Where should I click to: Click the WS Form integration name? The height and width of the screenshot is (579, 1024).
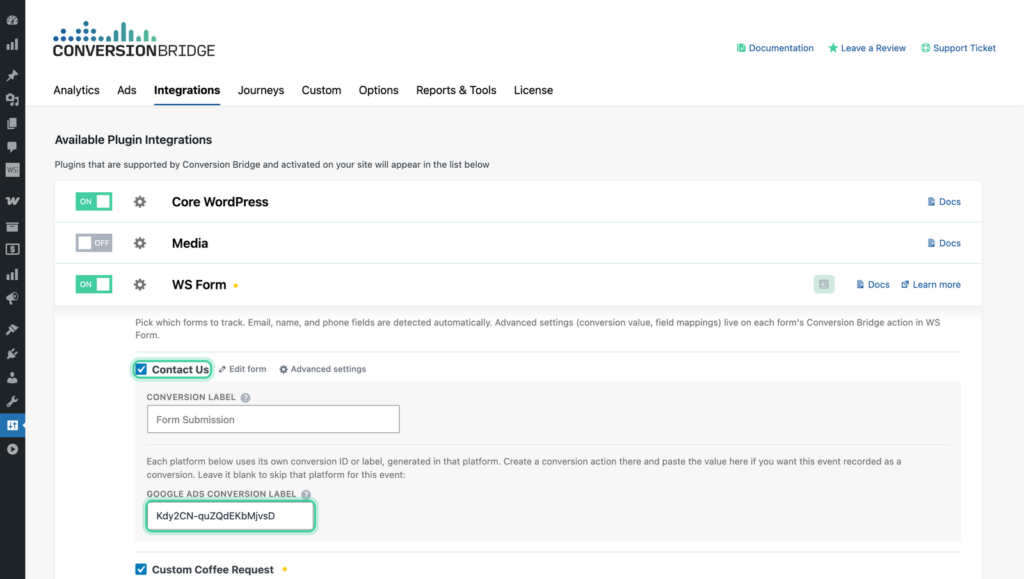point(199,285)
